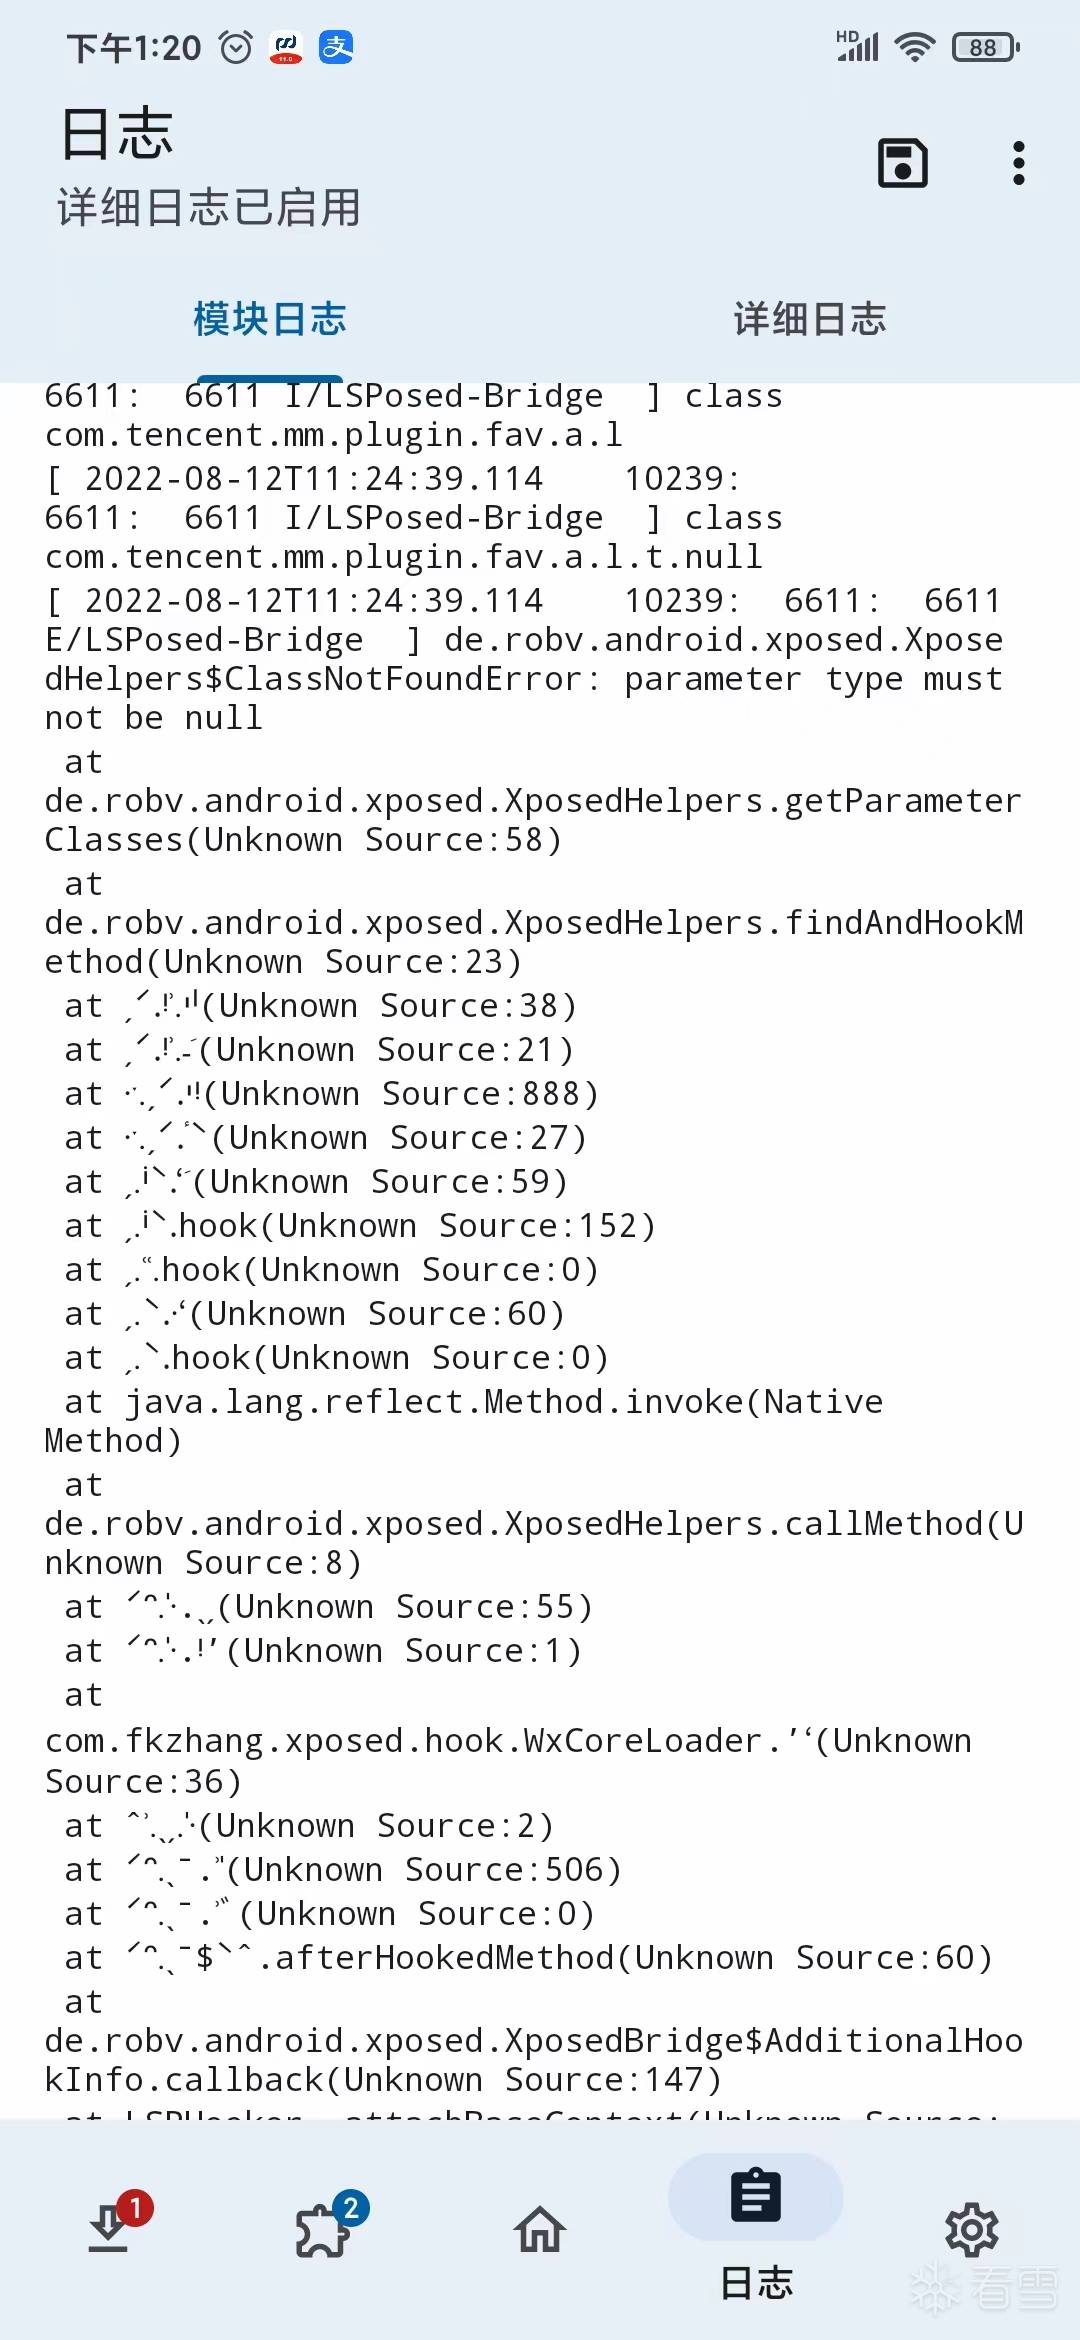Open the three-dot overflow menu

click(1018, 163)
